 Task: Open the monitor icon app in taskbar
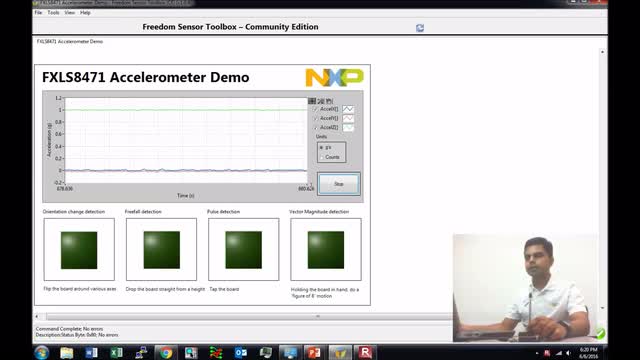click(290, 353)
